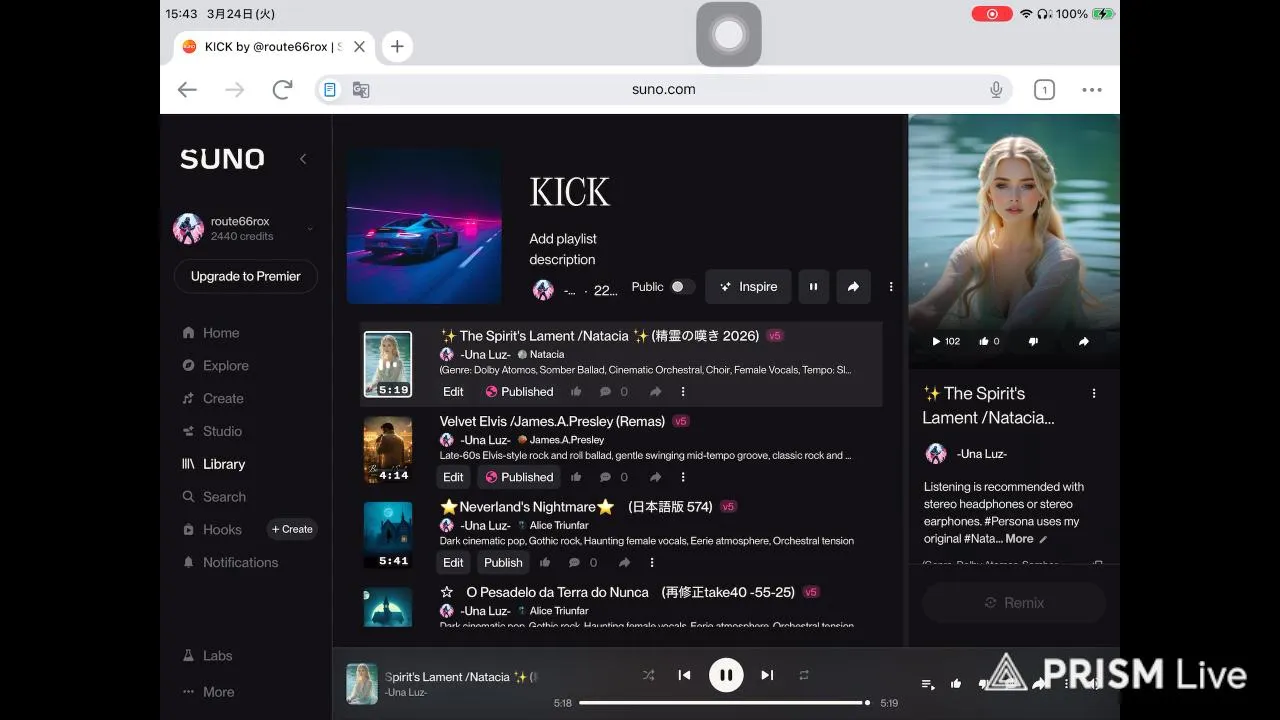Like The Spirit's Lament in list
Viewport: 1280px width, 720px height.
click(x=576, y=392)
